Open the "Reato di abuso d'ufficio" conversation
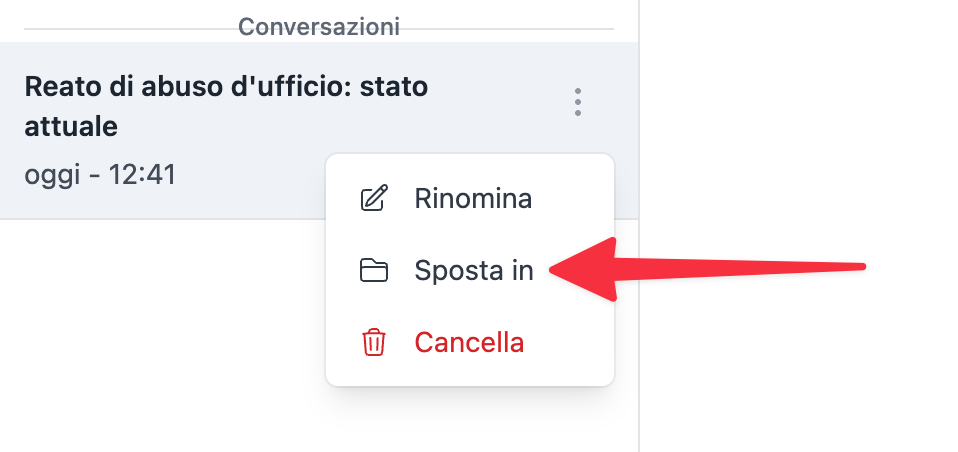This screenshot has height=452, width=958. coord(225,87)
